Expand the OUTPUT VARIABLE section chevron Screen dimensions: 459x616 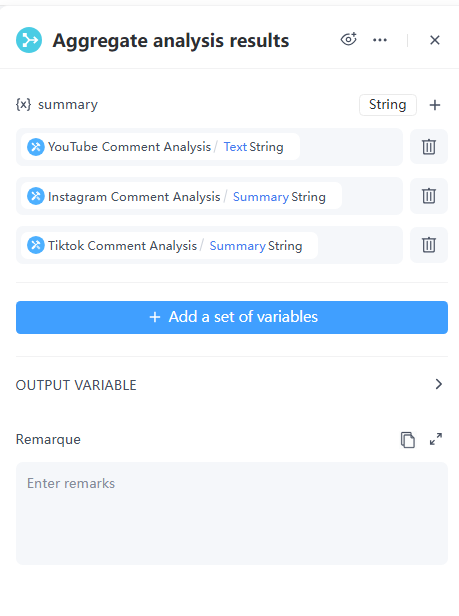click(x=439, y=384)
